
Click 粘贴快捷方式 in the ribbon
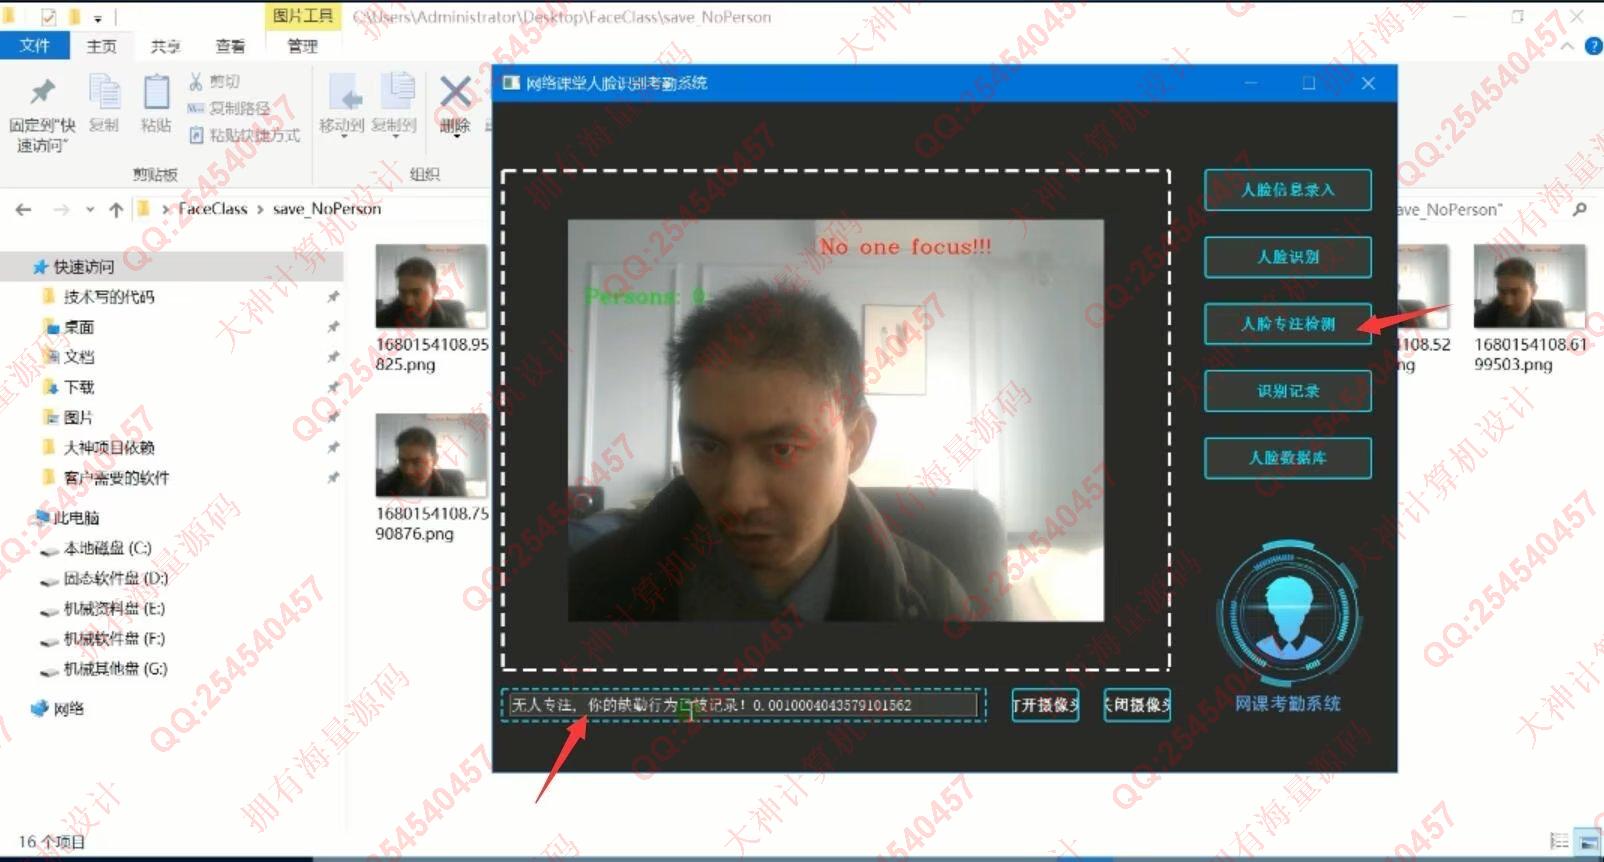(245, 135)
